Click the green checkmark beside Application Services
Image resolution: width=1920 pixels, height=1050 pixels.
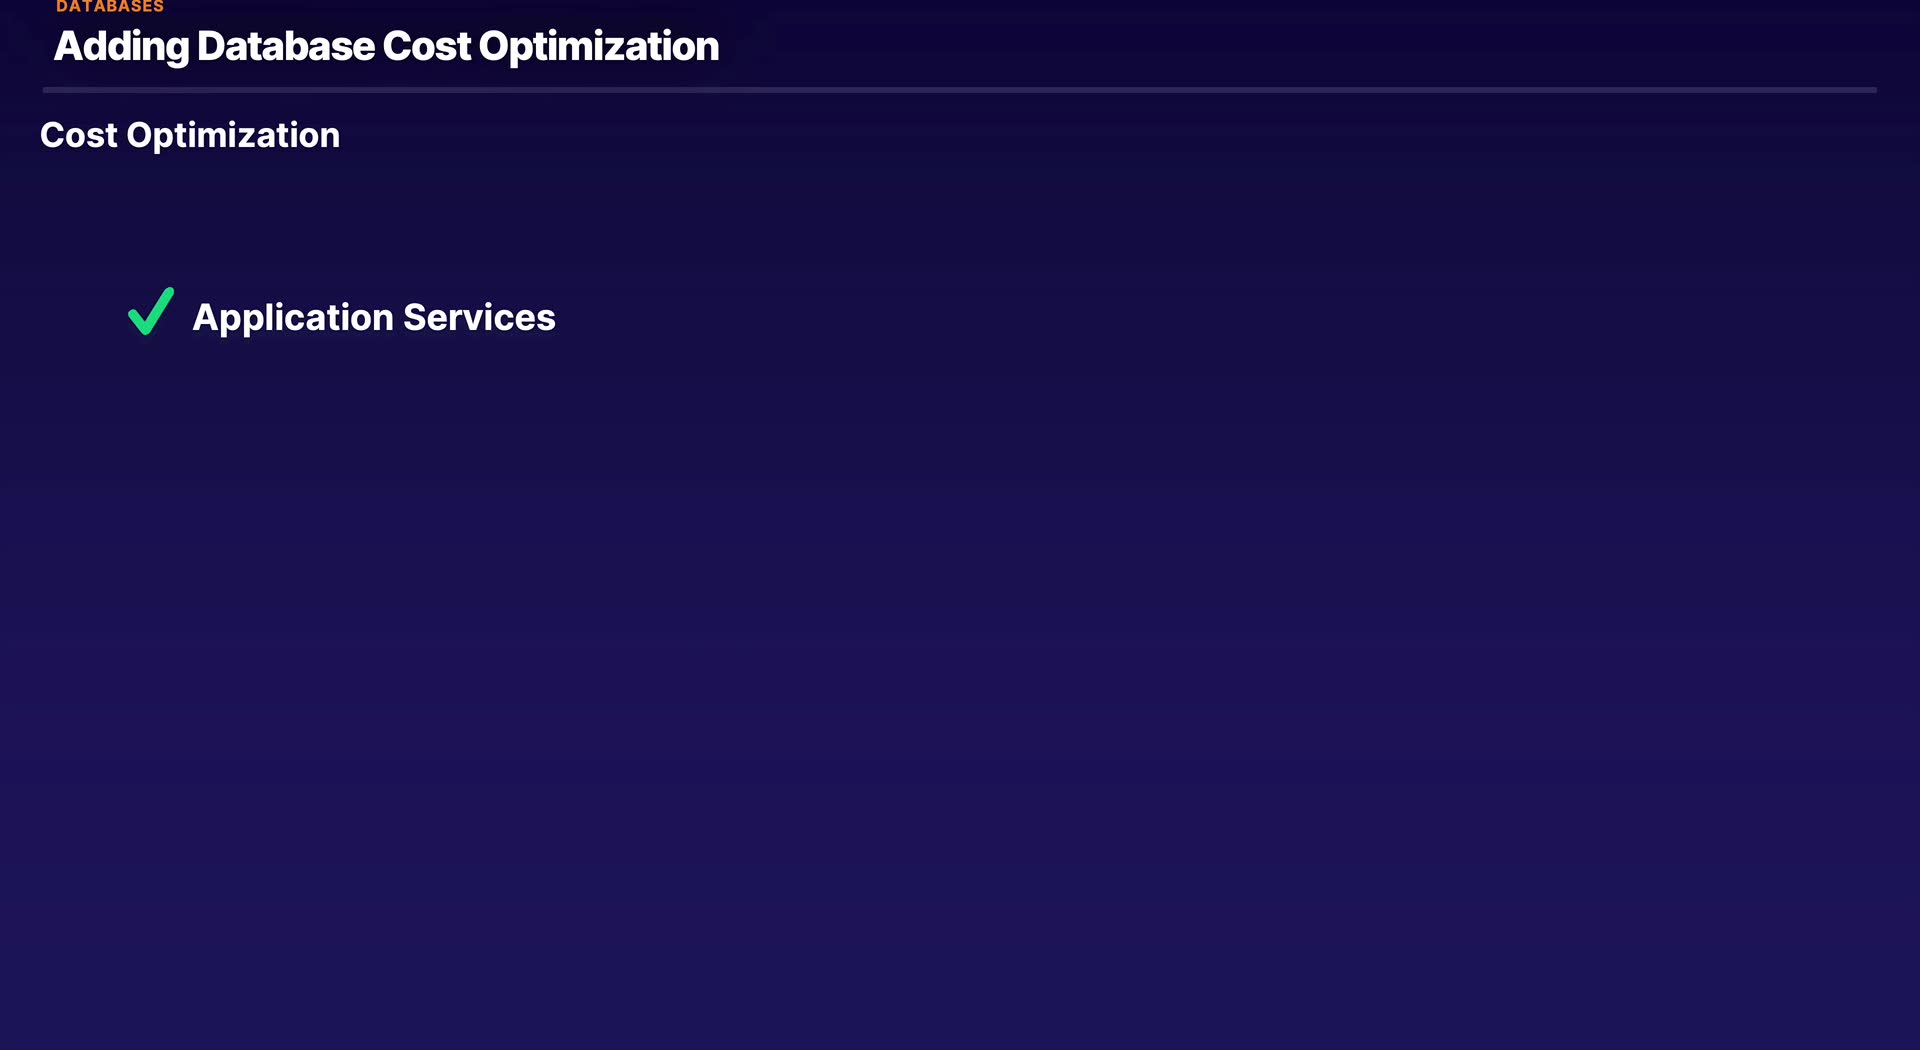click(151, 312)
